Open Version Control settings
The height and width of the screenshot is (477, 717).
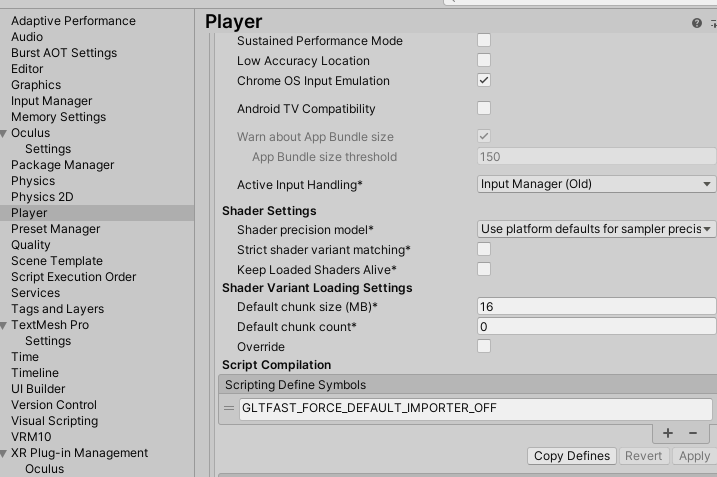click(54, 405)
